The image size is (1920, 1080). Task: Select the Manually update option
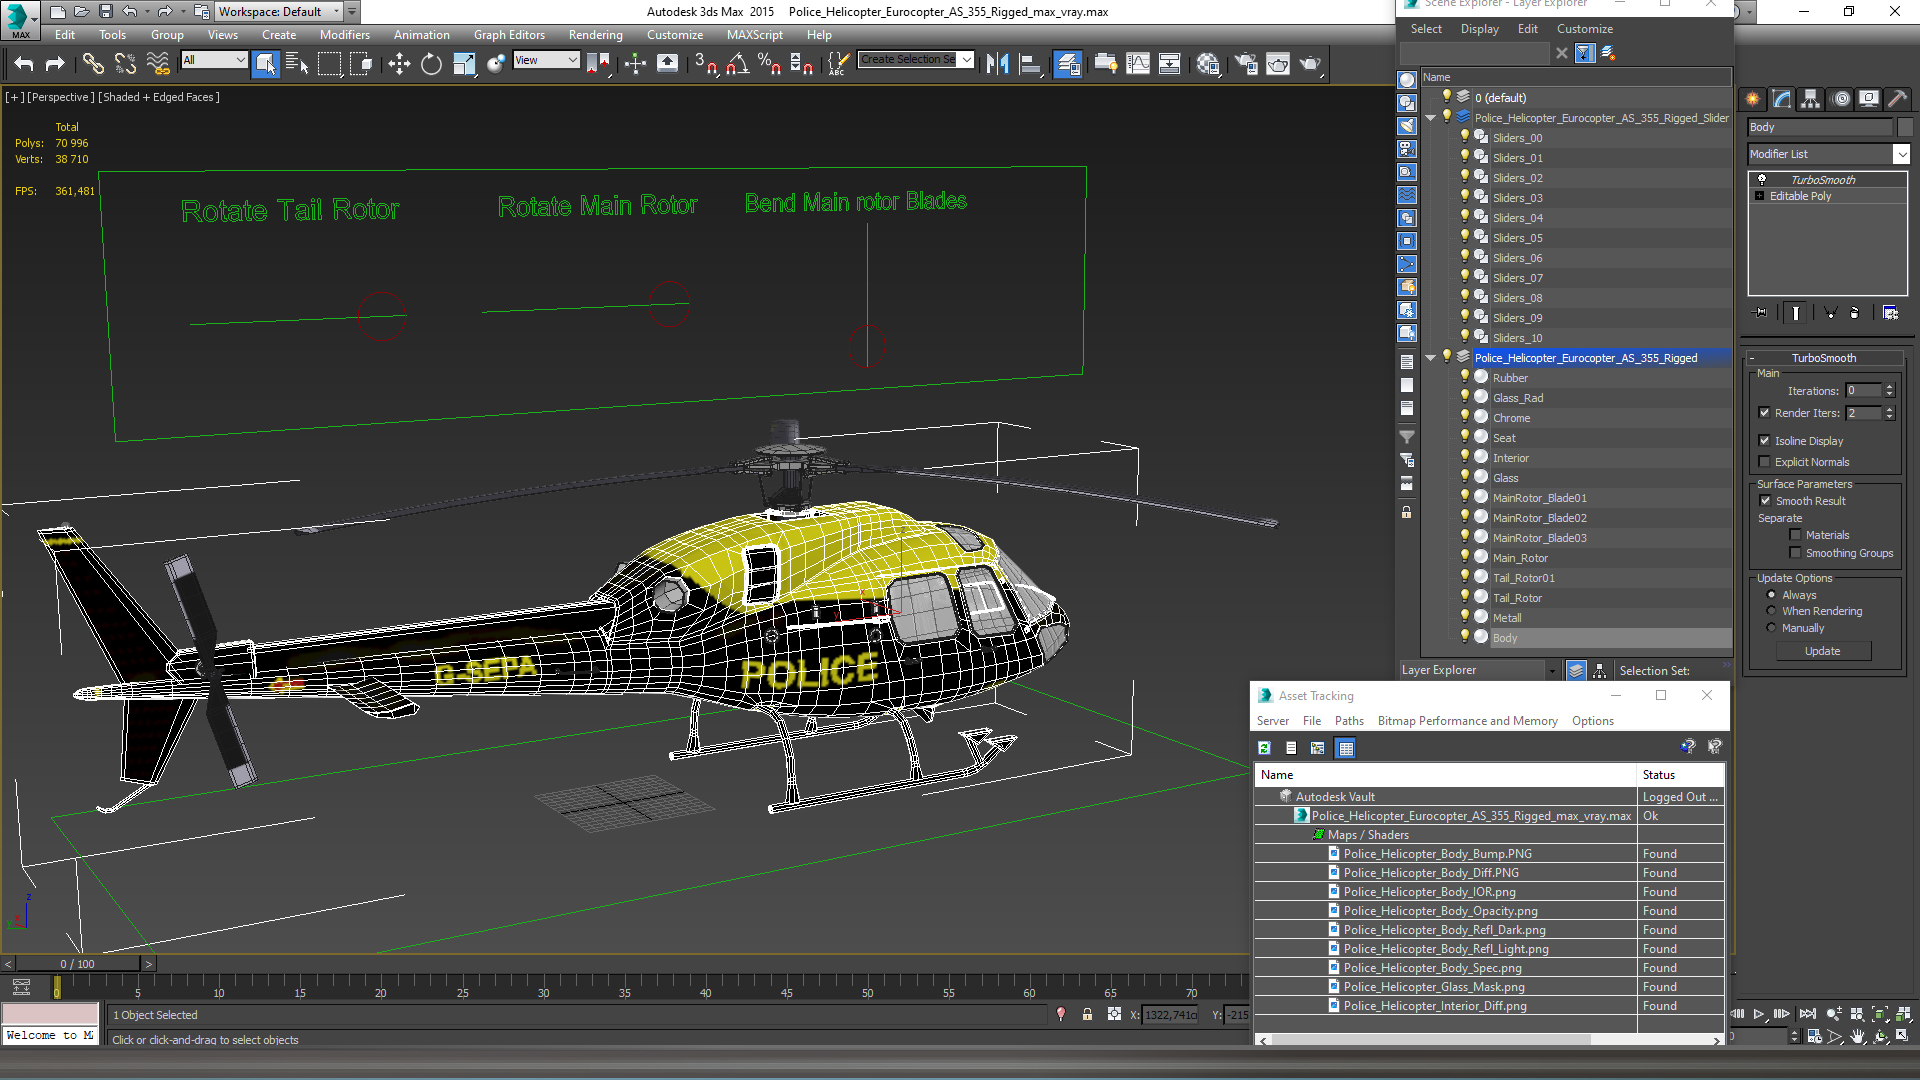(1772, 628)
